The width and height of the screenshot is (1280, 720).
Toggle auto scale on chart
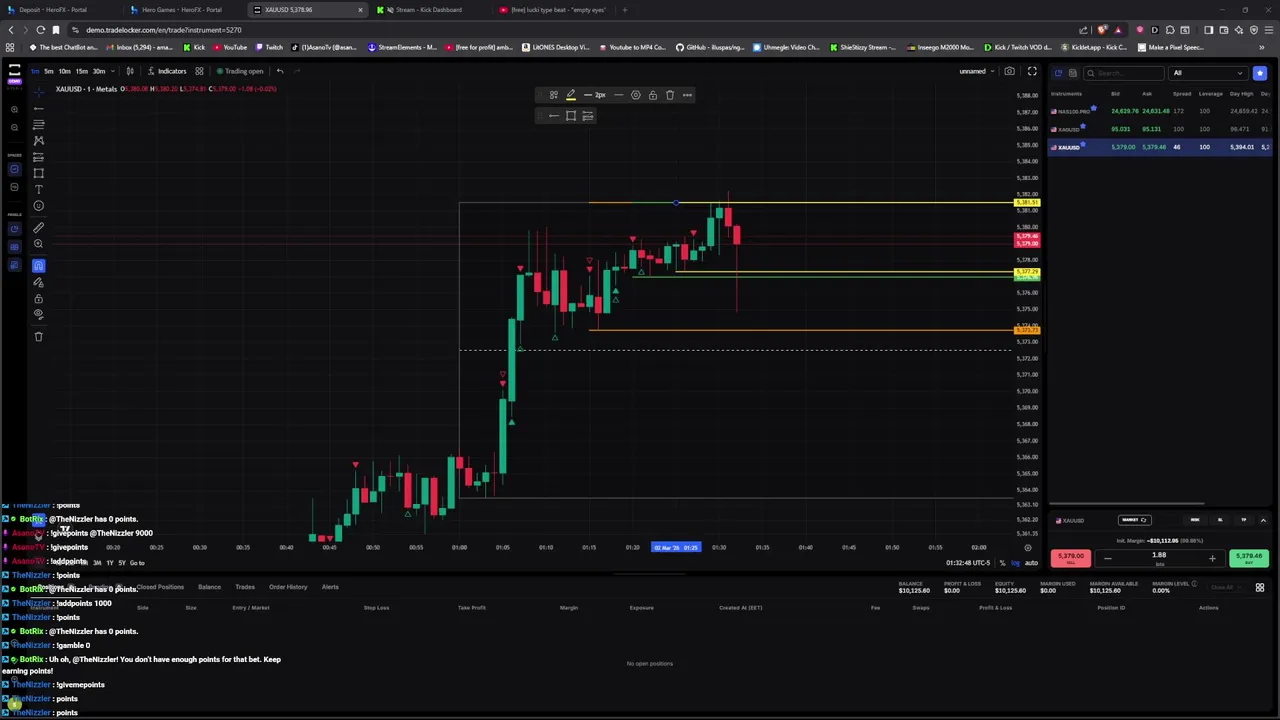tap(1031, 563)
